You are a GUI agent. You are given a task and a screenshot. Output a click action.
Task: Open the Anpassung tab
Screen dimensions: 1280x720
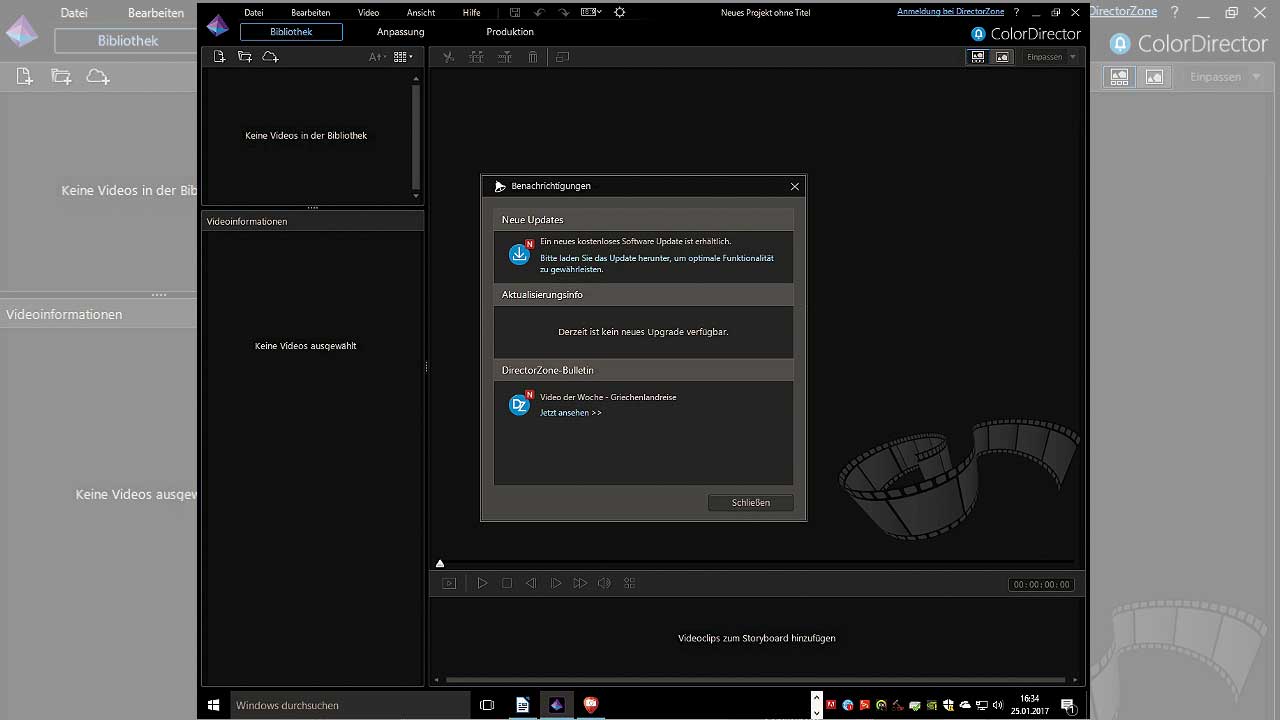point(400,32)
